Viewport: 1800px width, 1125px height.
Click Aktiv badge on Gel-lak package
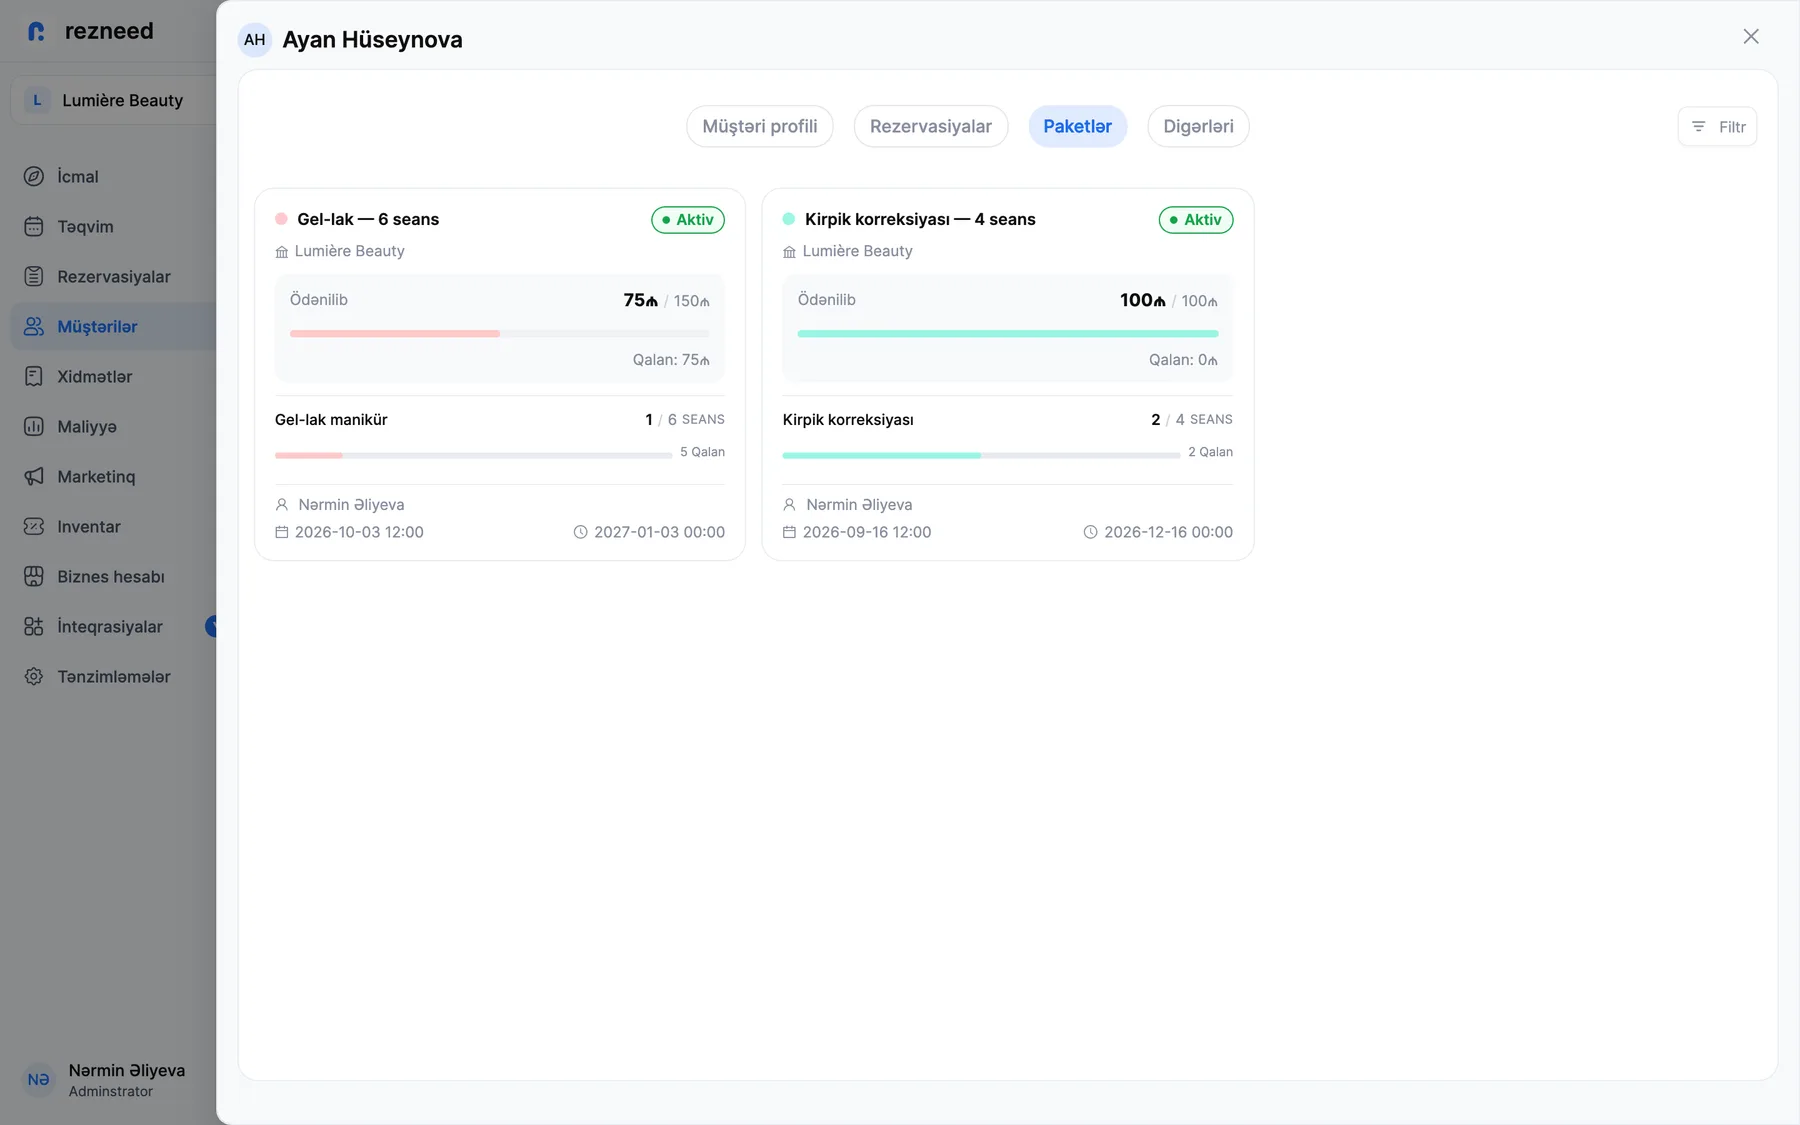688,220
